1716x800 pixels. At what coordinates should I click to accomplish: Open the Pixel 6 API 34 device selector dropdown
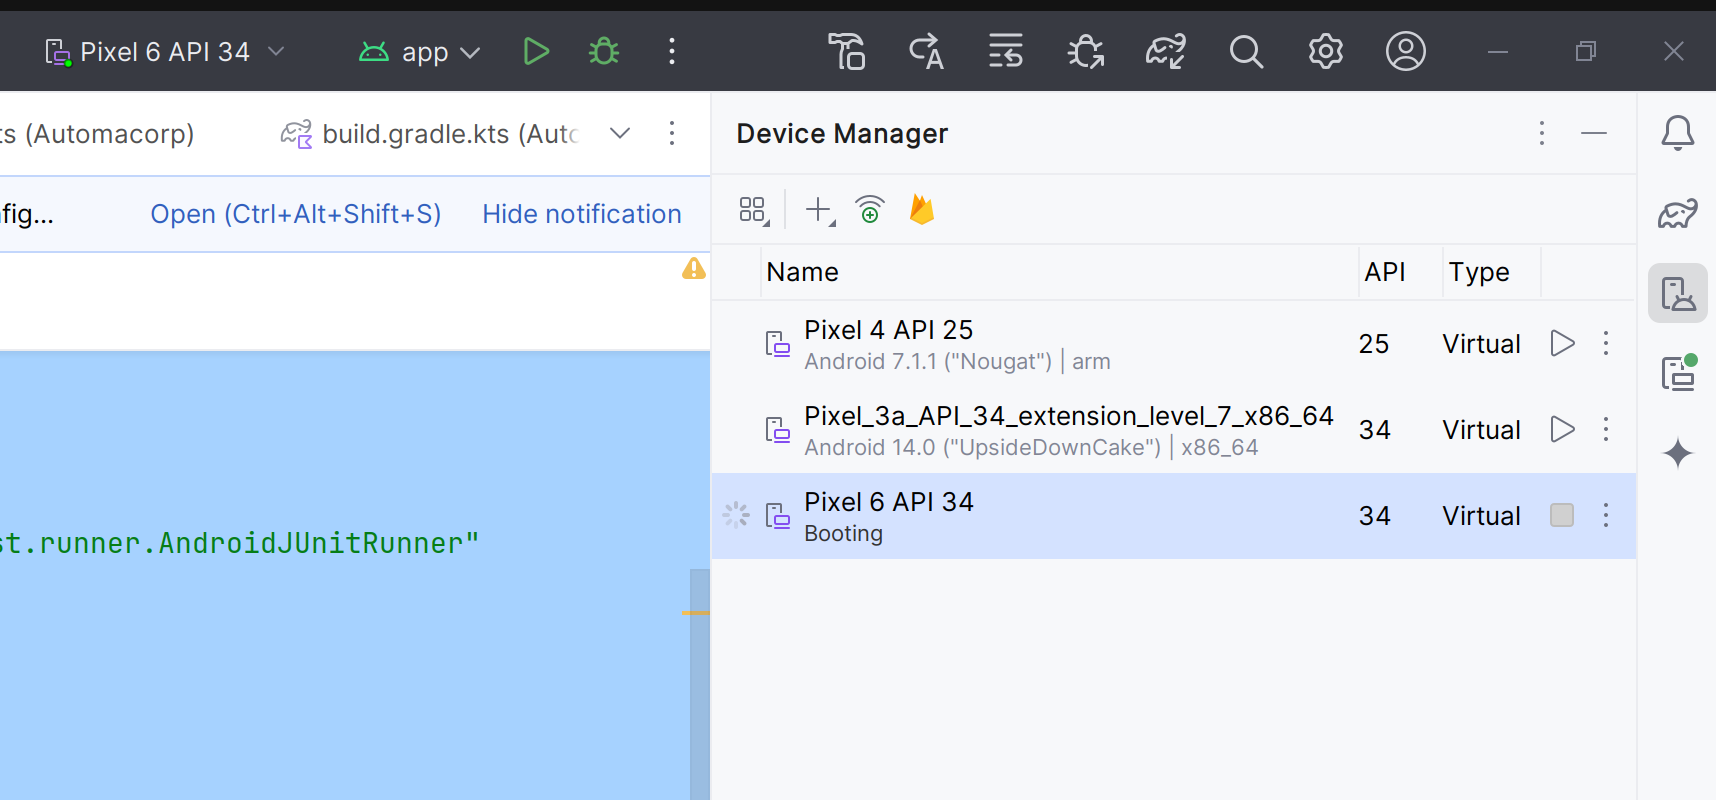[165, 51]
